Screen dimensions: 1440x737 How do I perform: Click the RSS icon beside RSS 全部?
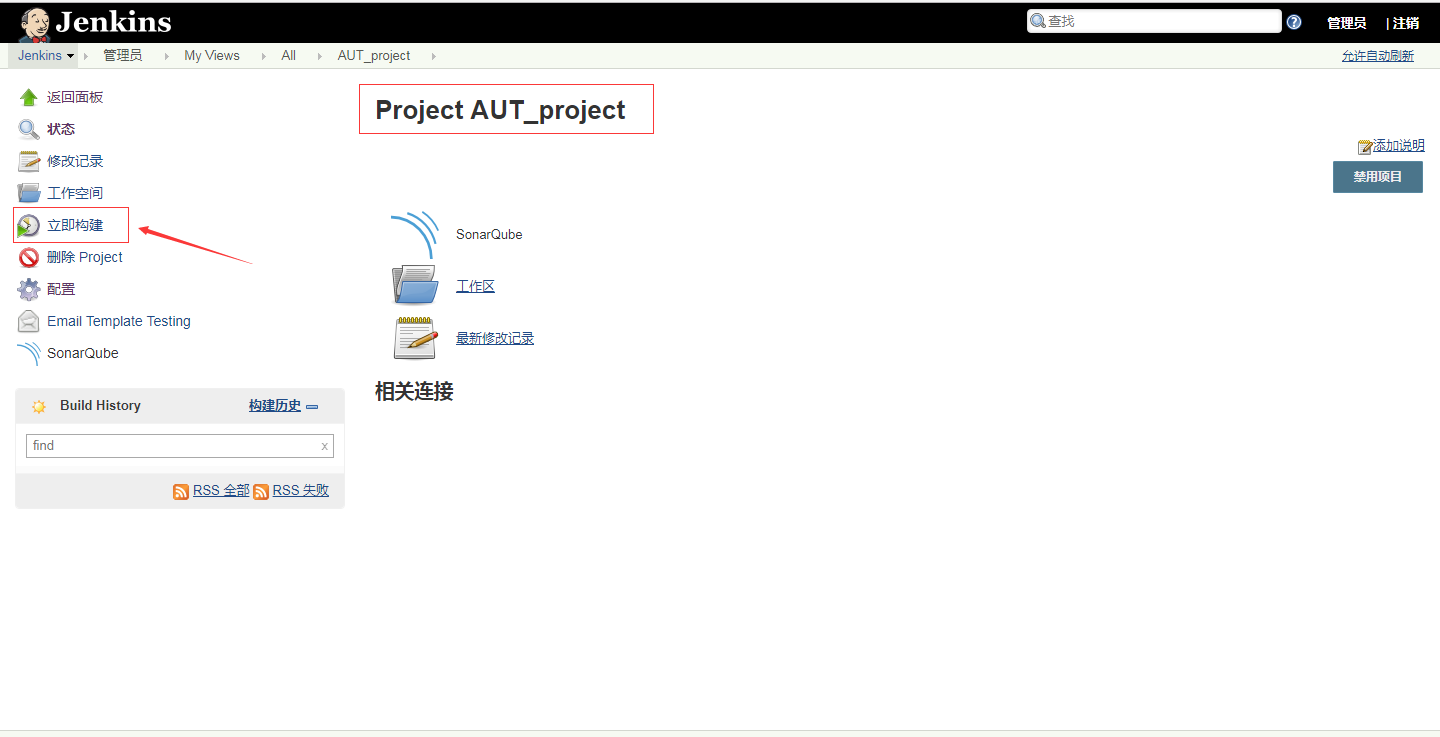[x=181, y=491]
